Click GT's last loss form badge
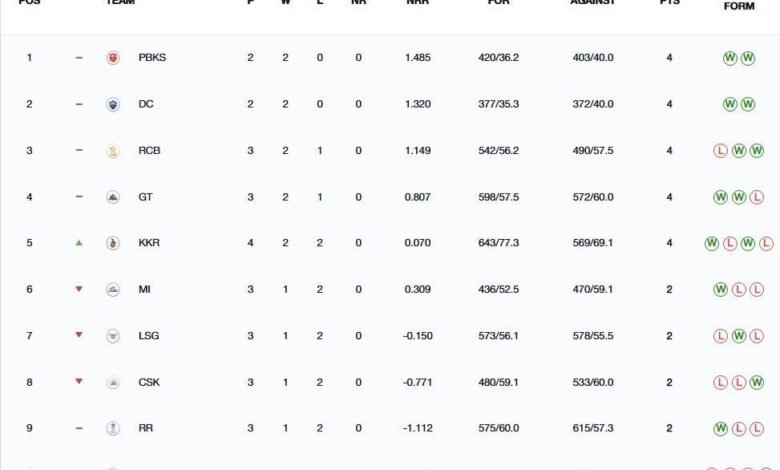 (757, 197)
